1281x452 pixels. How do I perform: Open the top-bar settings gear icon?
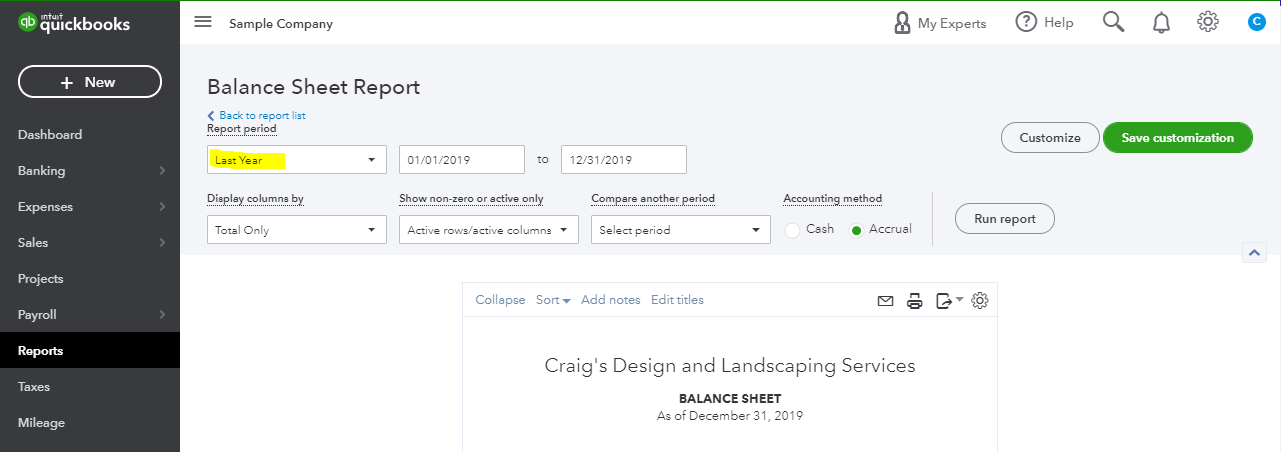(1208, 22)
